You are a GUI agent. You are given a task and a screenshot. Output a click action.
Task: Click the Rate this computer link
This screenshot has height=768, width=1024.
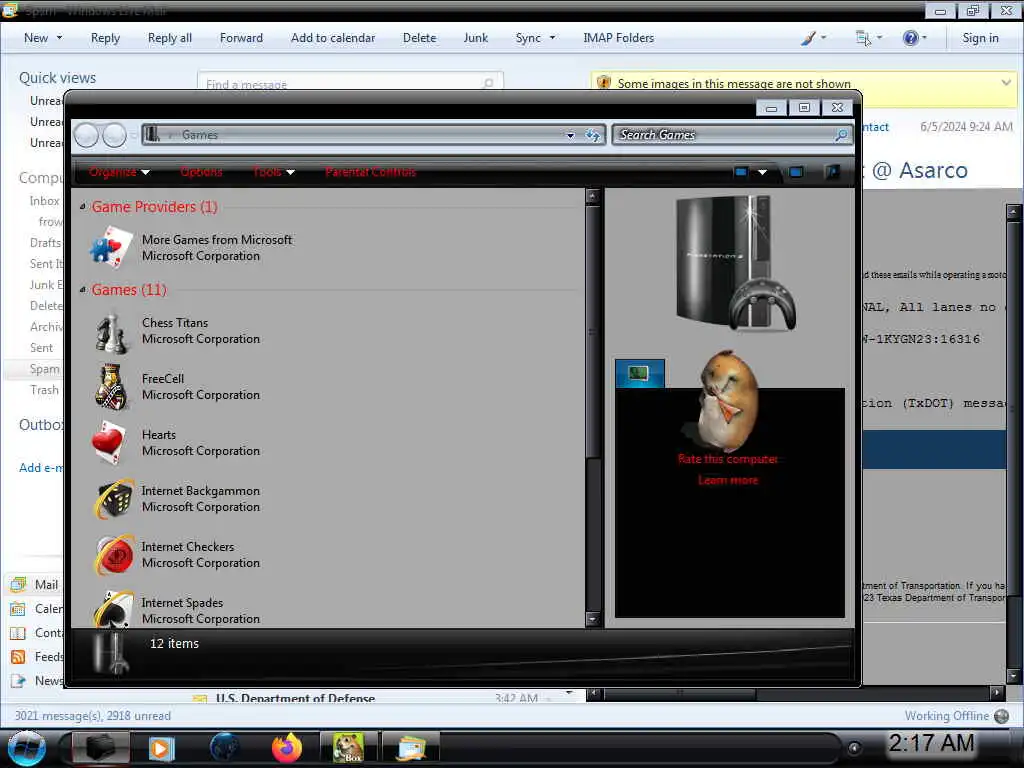click(728, 459)
